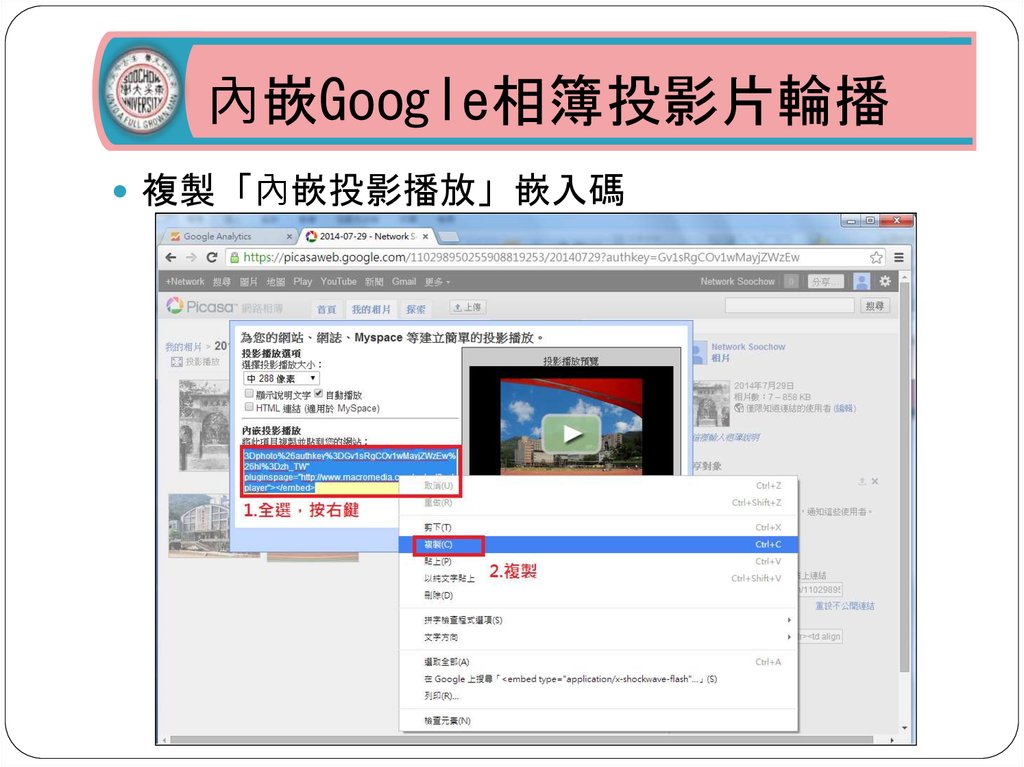Switch to the Google Analytics tab

click(229, 237)
